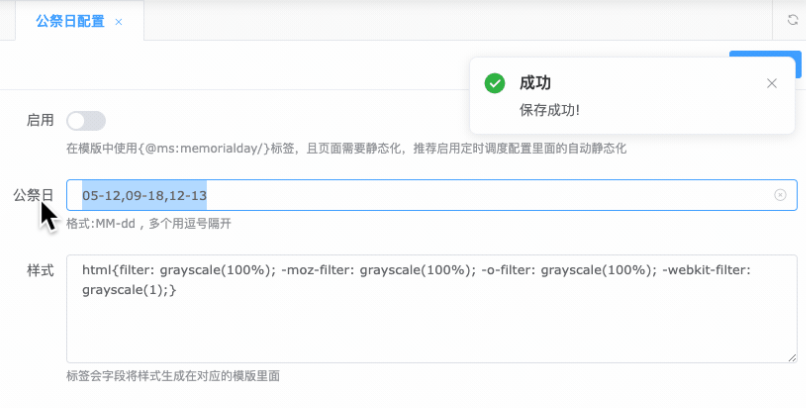This screenshot has width=806, height=408.
Task: Click the 启用 field label
Action: 40,120
